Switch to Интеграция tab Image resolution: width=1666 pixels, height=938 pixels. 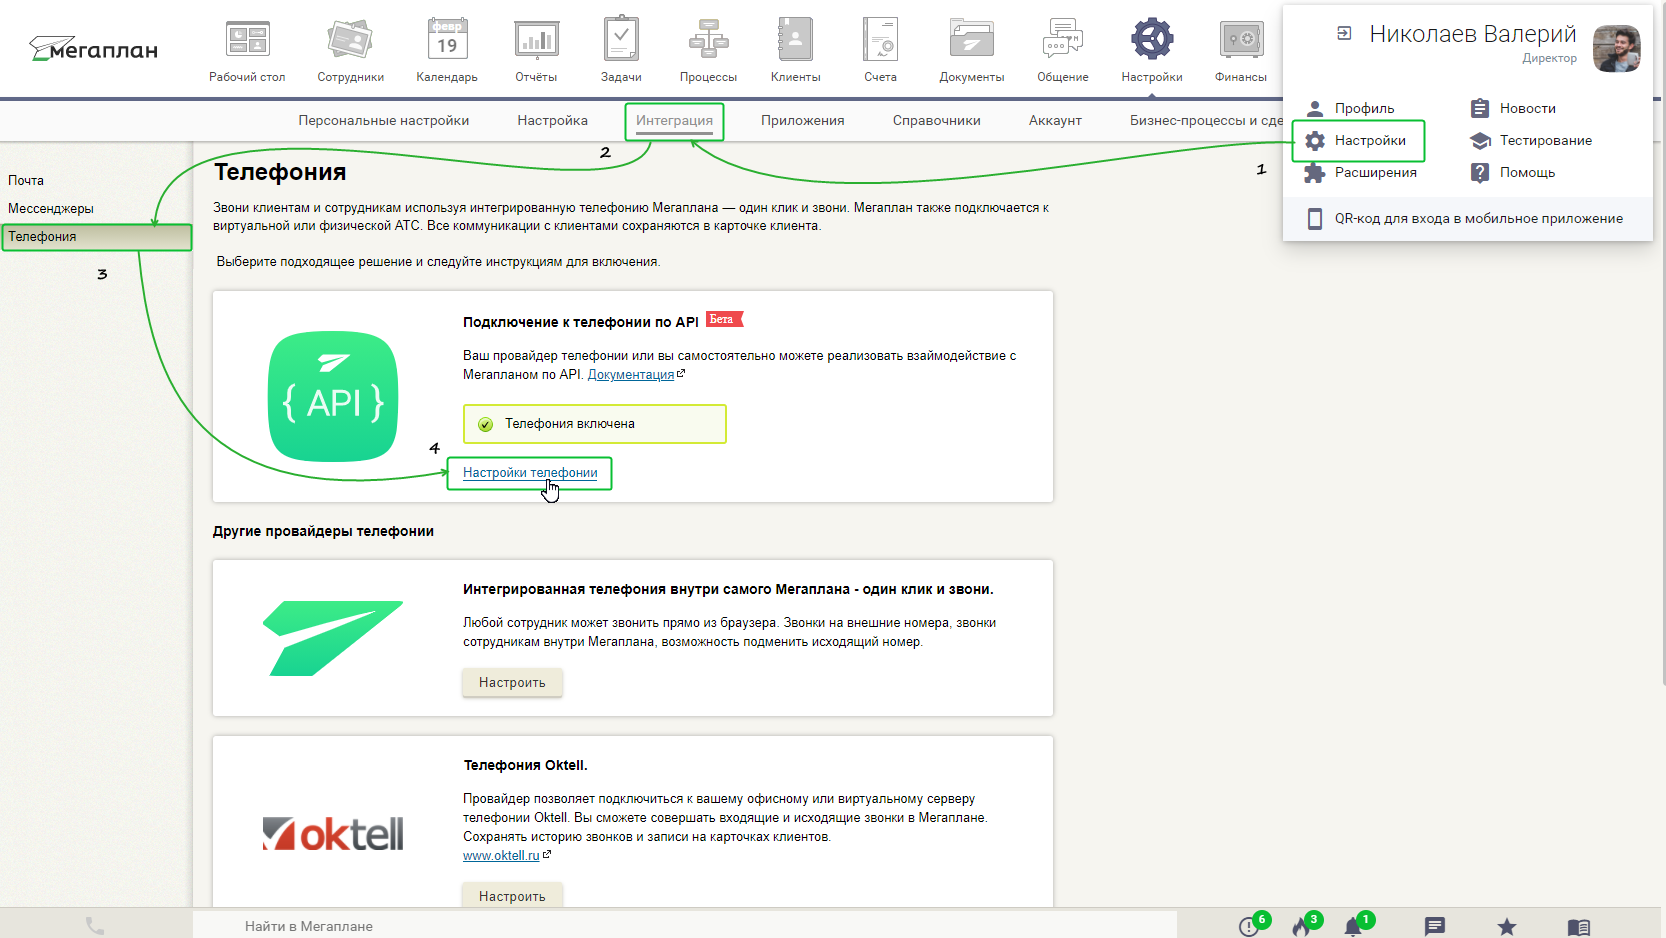[674, 120]
